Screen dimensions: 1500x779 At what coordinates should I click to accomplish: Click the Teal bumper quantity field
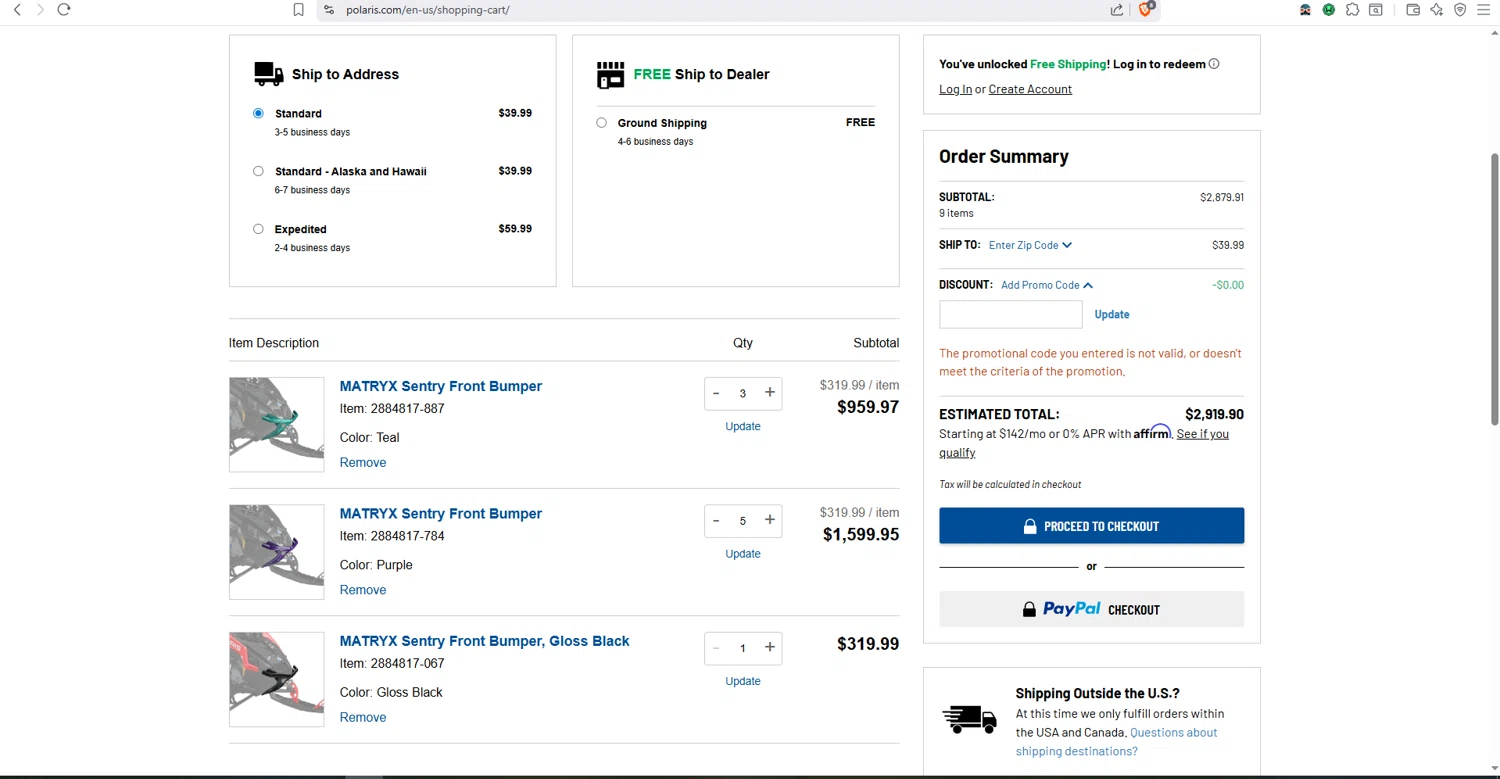click(x=743, y=394)
